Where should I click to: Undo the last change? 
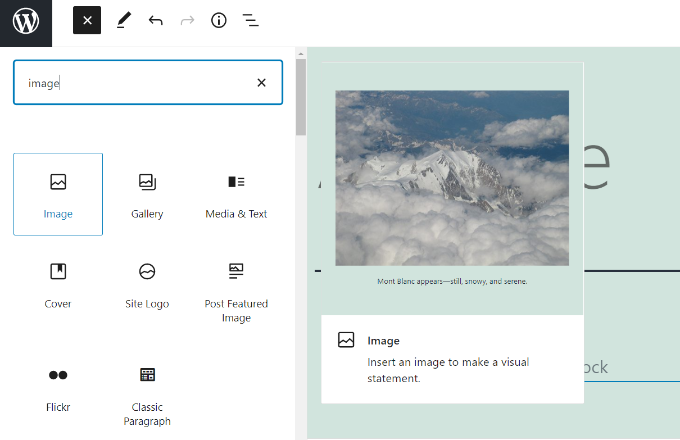155,21
